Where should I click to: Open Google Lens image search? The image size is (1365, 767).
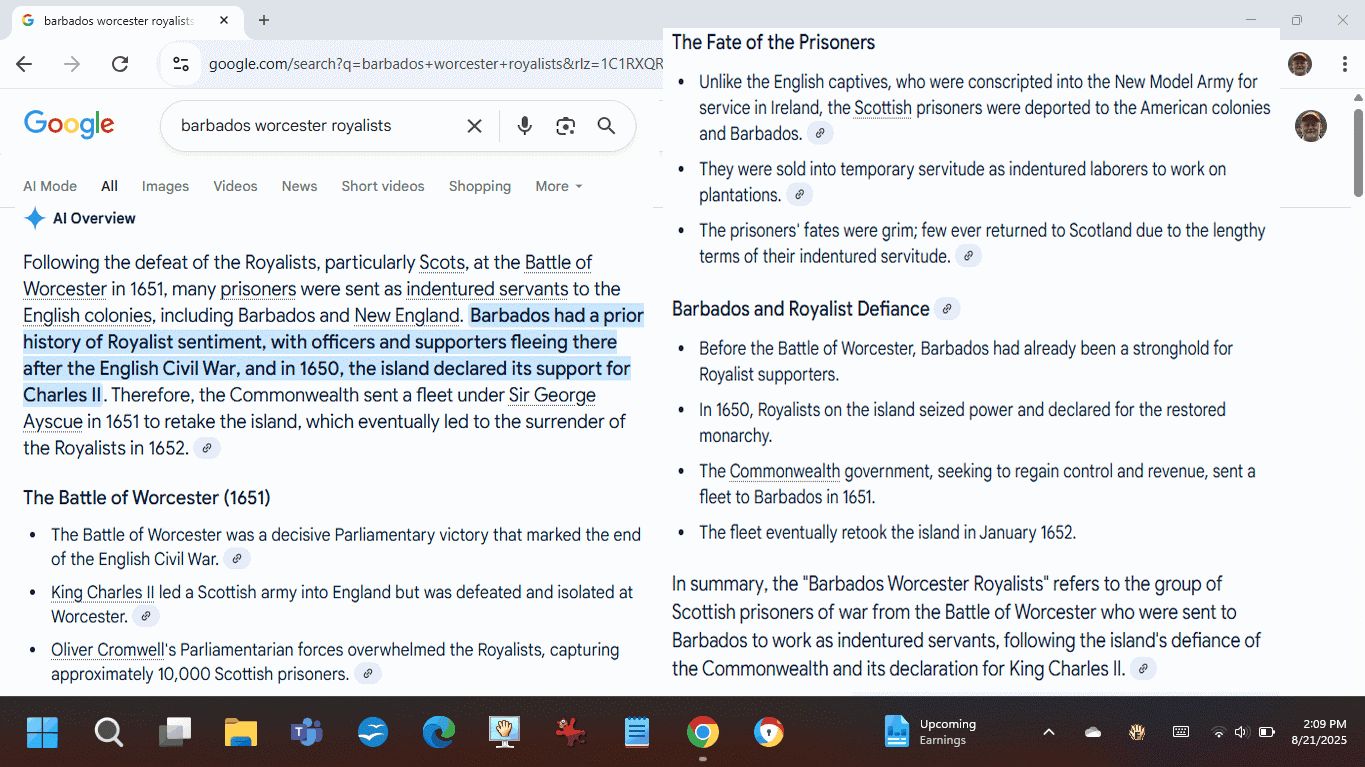(x=566, y=126)
